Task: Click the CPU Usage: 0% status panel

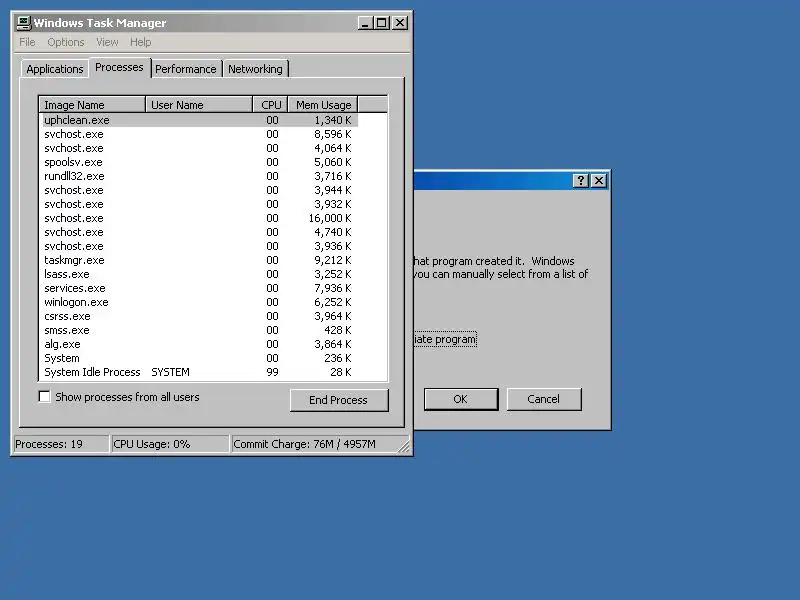Action: click(x=169, y=444)
